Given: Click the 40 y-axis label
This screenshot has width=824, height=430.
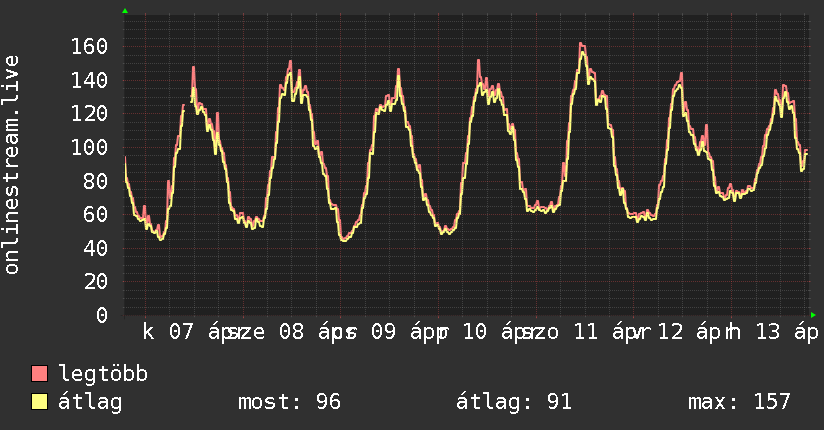Looking at the screenshot, I should click(96, 248).
